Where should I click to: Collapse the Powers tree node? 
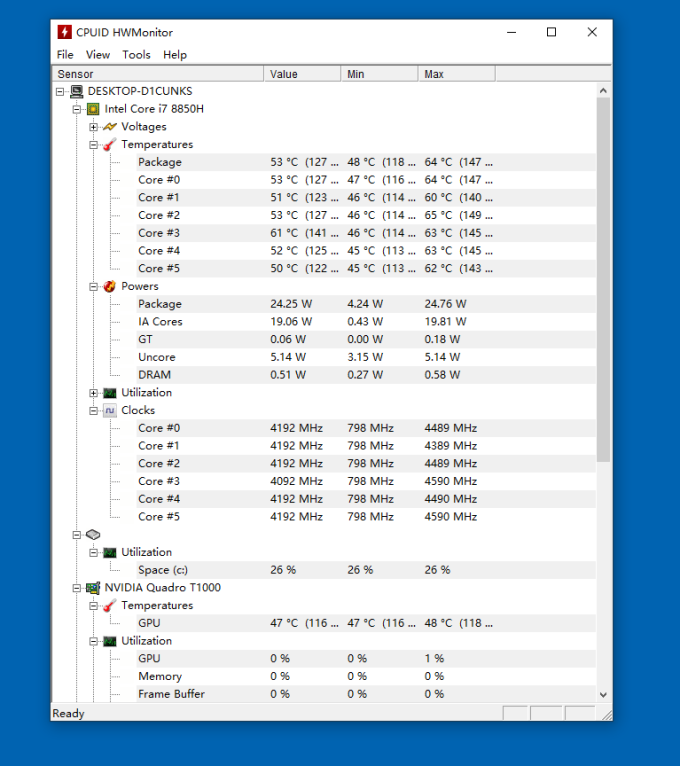93,287
